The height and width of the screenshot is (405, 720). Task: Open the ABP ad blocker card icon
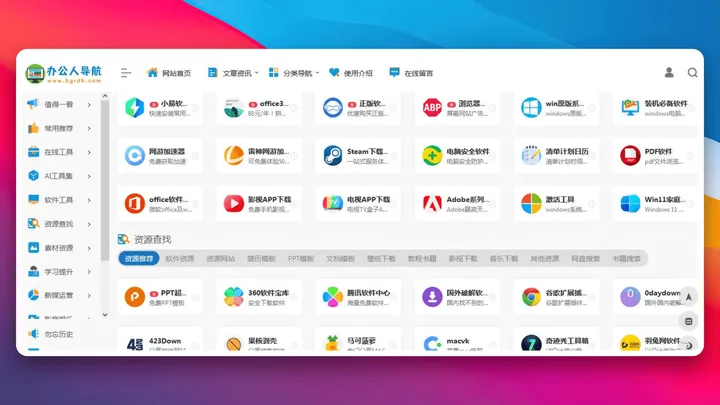pos(432,107)
